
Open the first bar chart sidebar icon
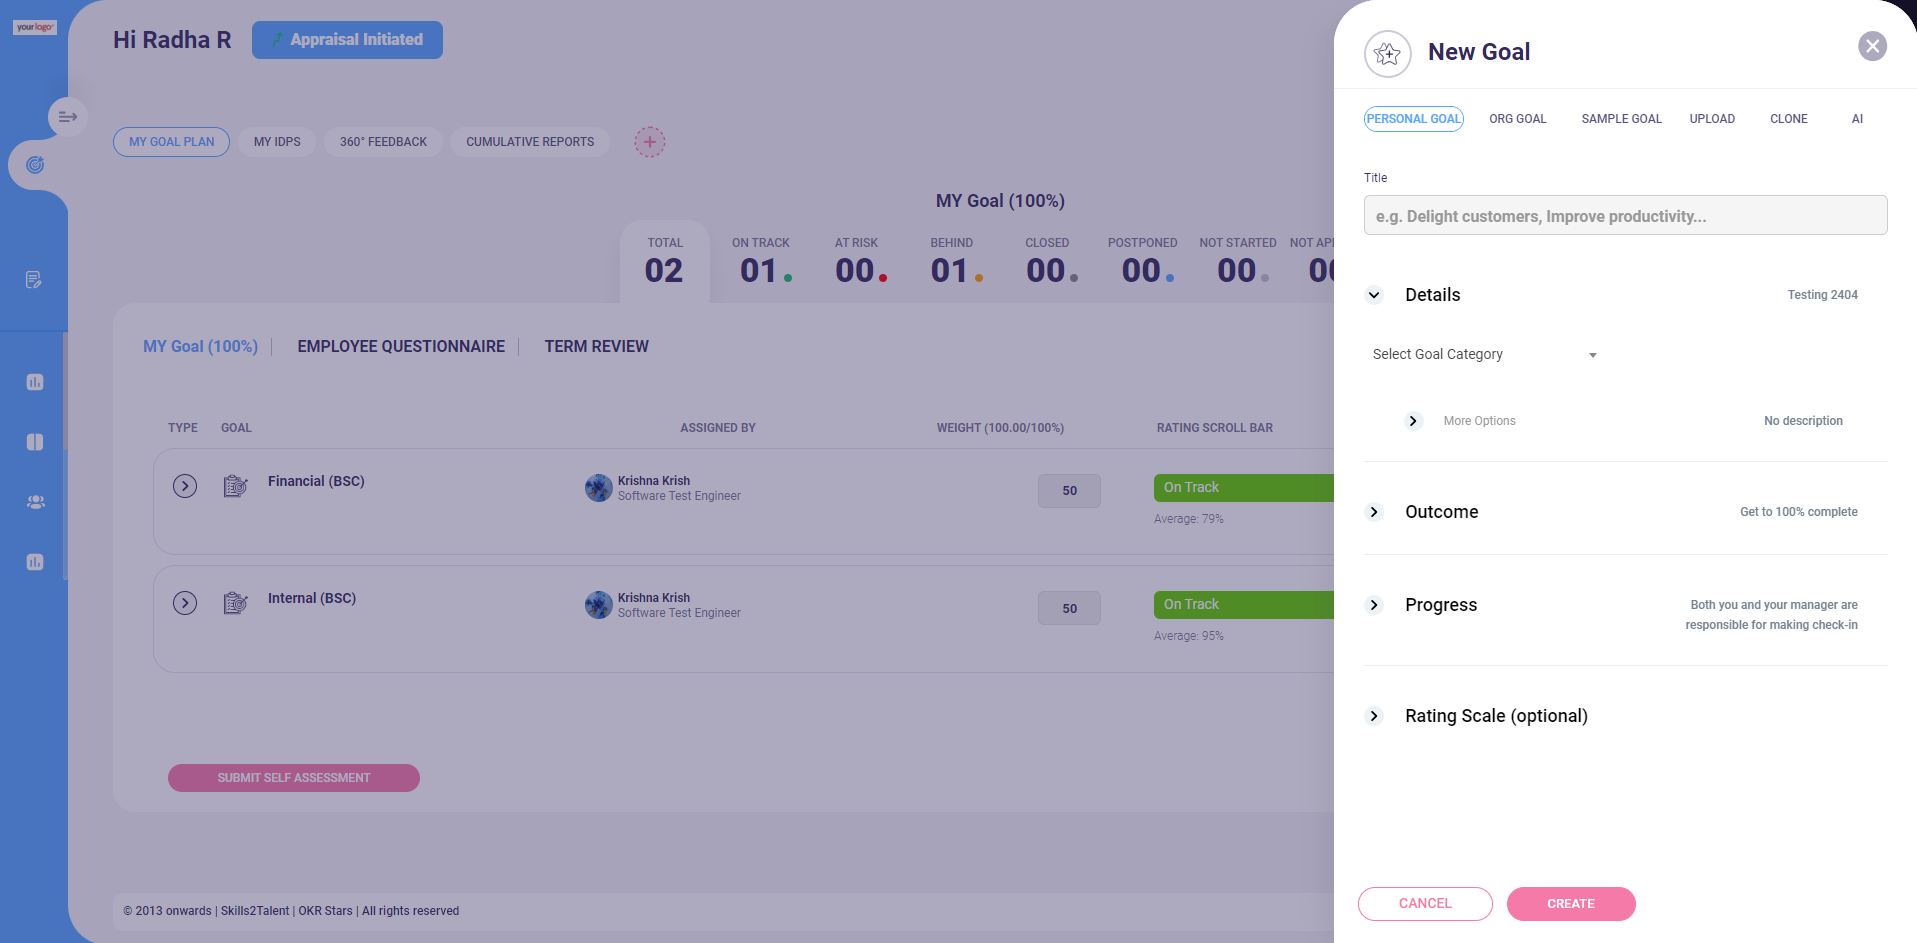35,382
